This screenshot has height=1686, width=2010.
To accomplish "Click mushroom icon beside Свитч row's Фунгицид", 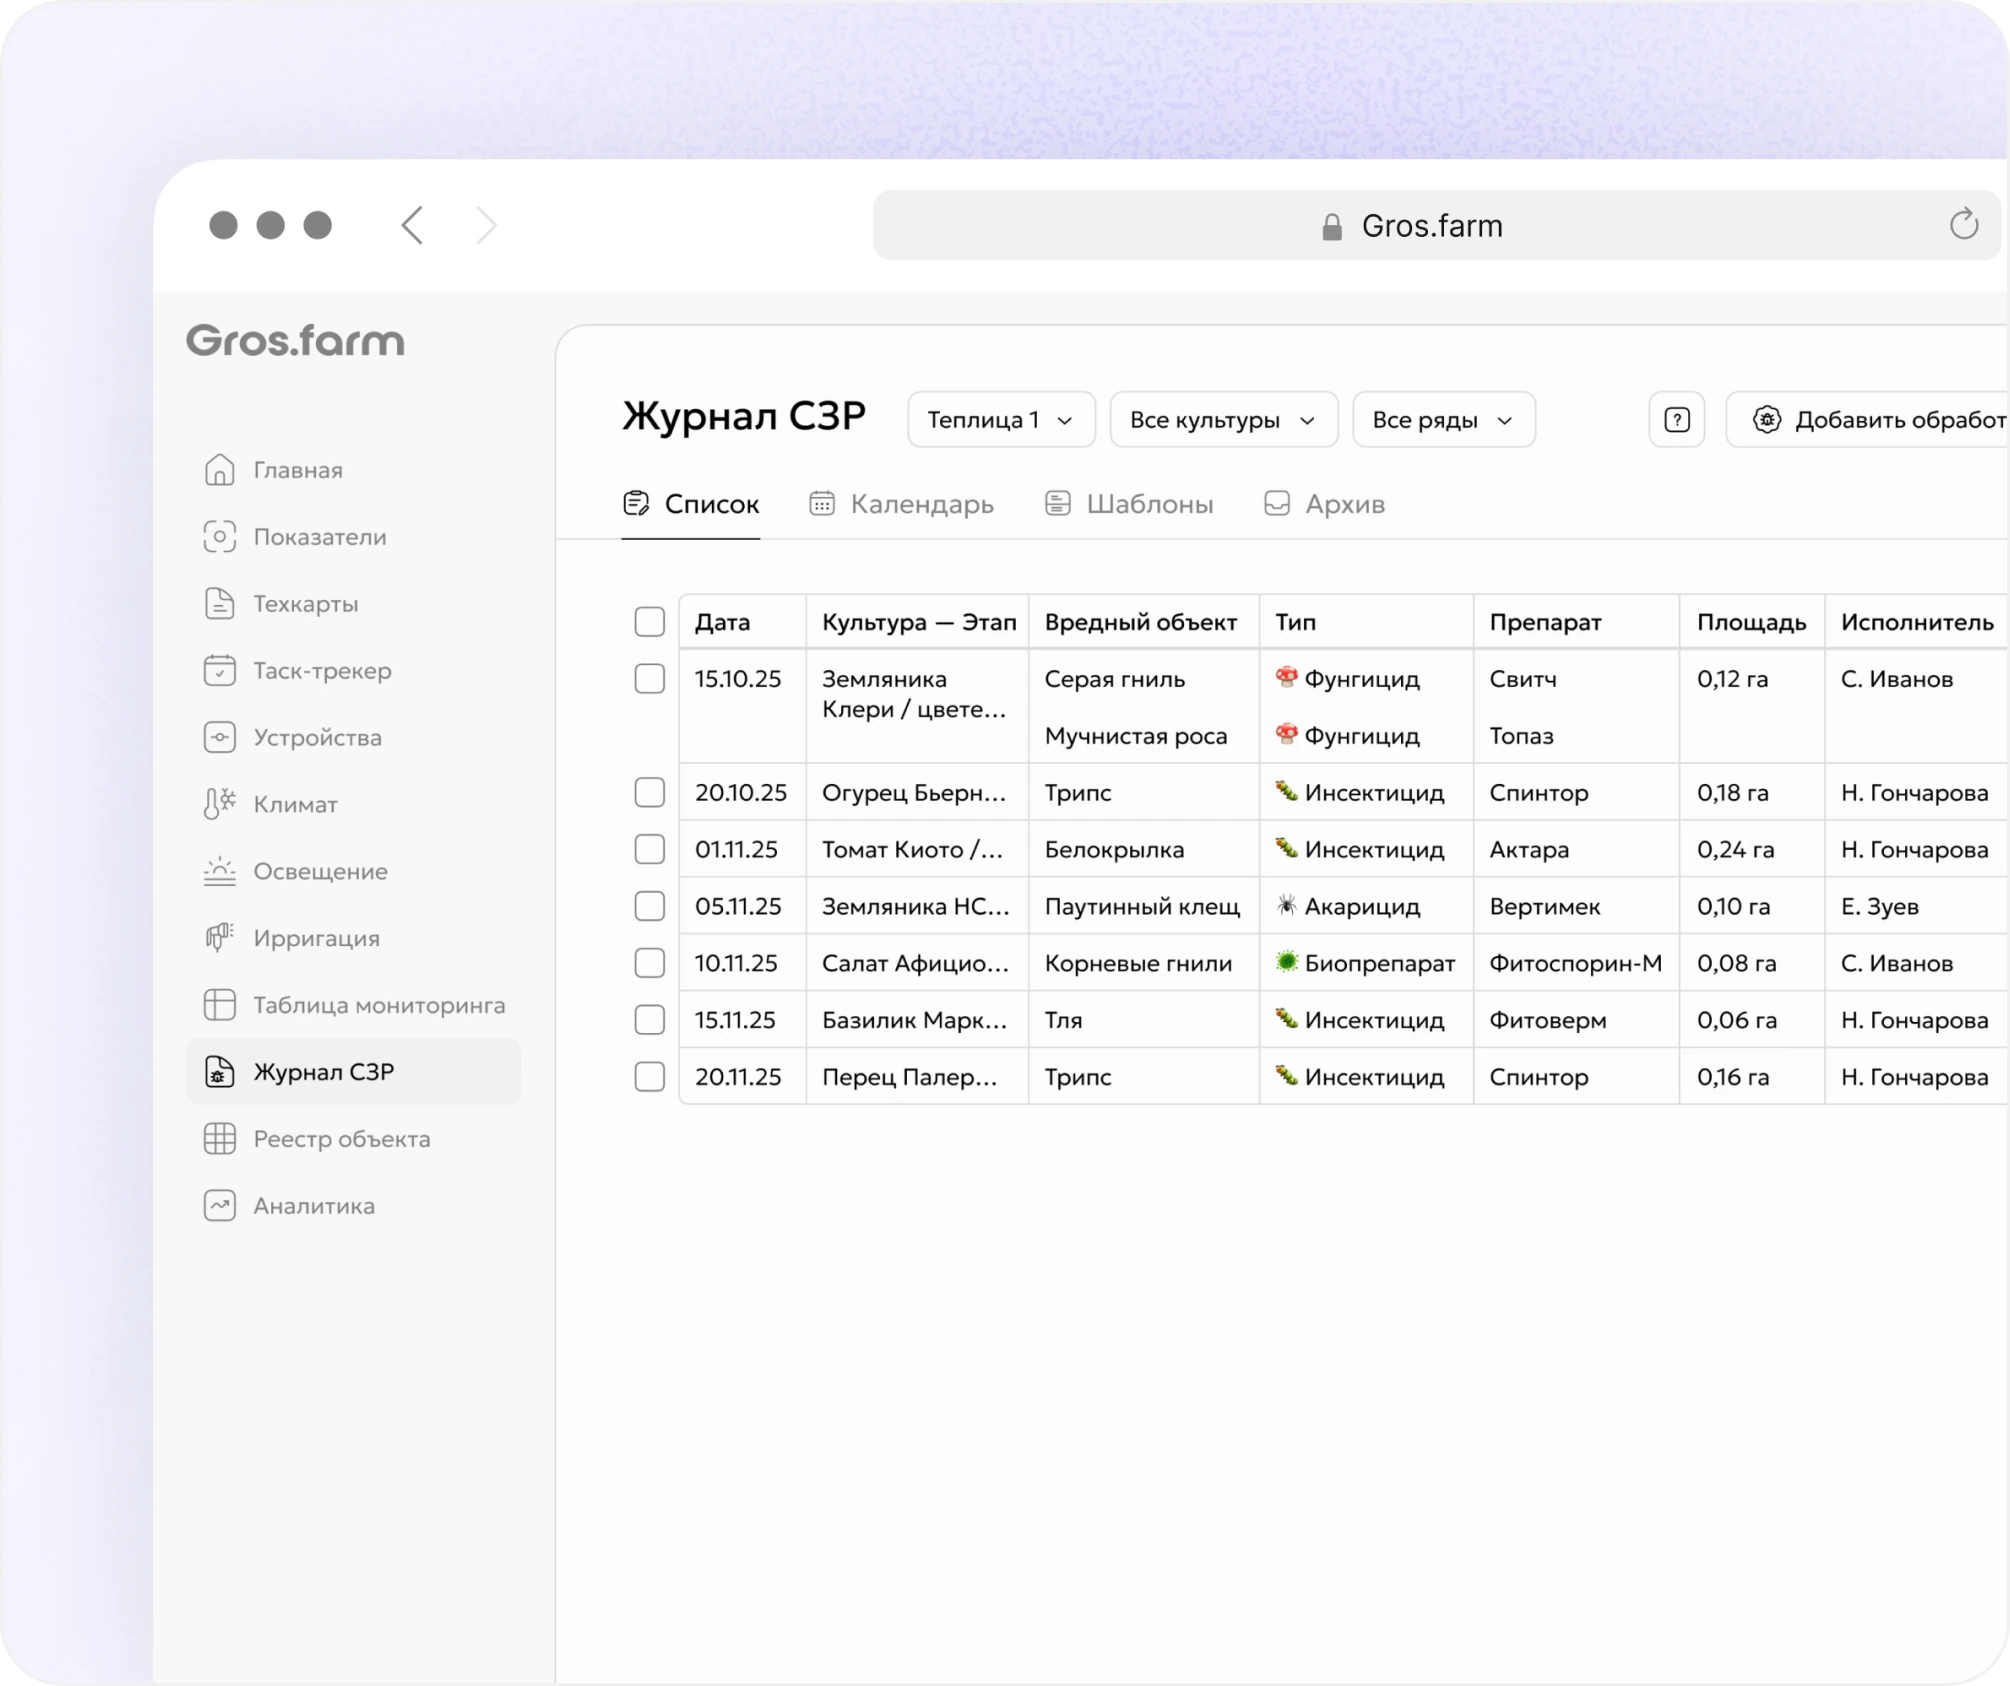I will click(x=1287, y=678).
